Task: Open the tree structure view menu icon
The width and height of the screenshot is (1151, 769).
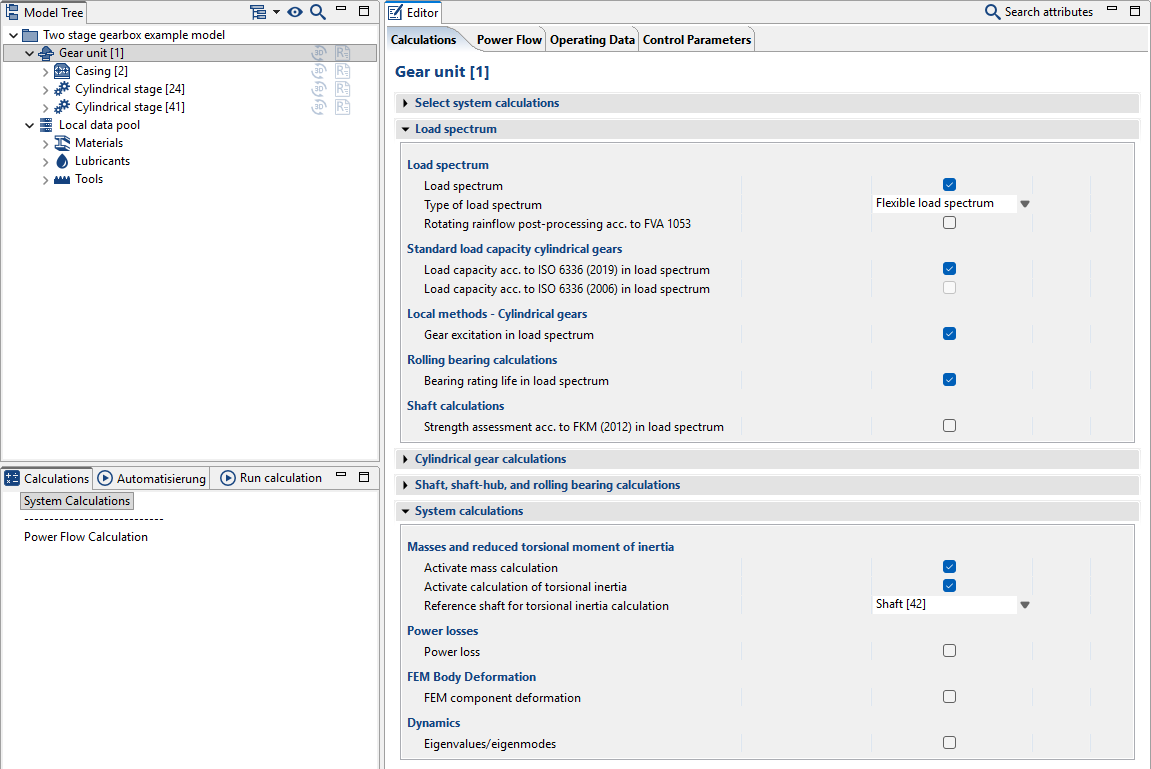Action: point(259,12)
